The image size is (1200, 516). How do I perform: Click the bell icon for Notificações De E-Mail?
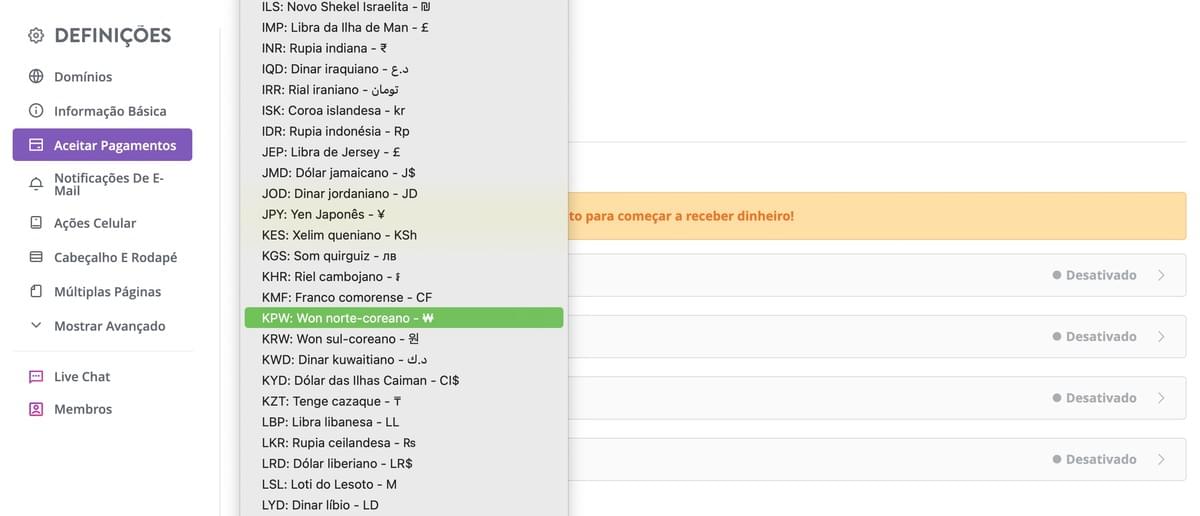(x=36, y=184)
